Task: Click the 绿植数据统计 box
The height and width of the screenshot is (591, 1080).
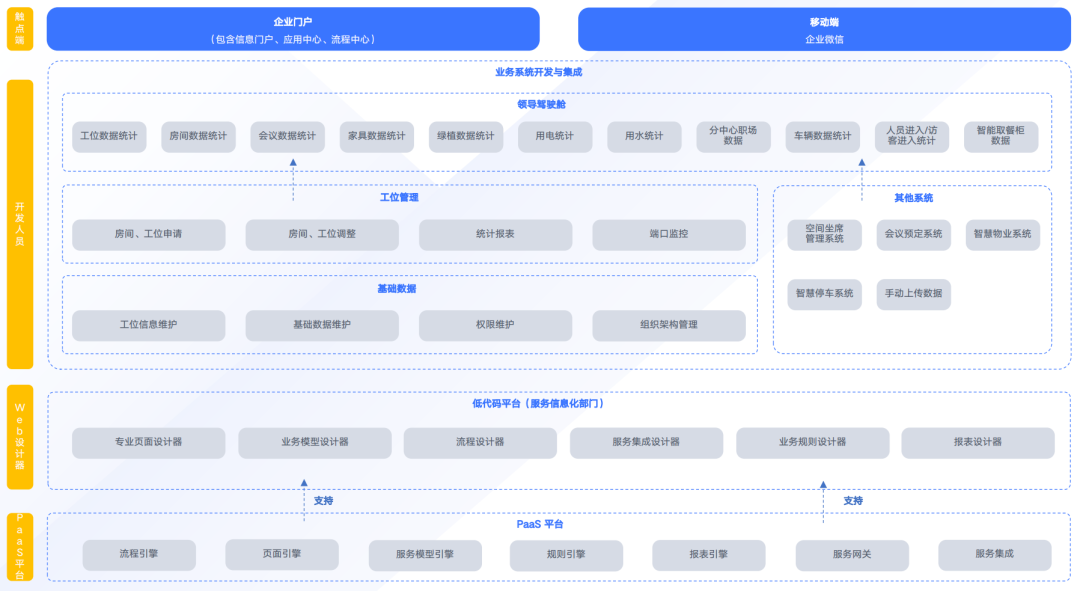Action: tap(466, 136)
